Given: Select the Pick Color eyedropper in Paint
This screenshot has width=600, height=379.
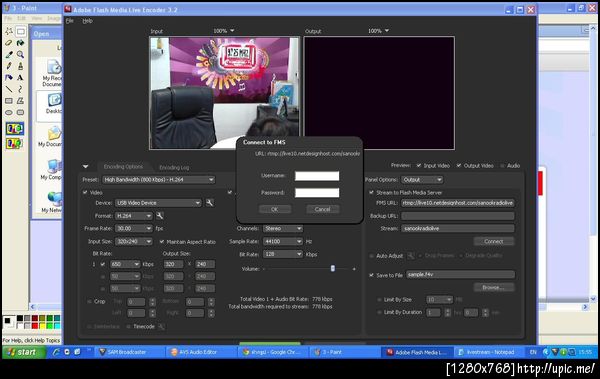Looking at the screenshot, I should (x=9, y=54).
